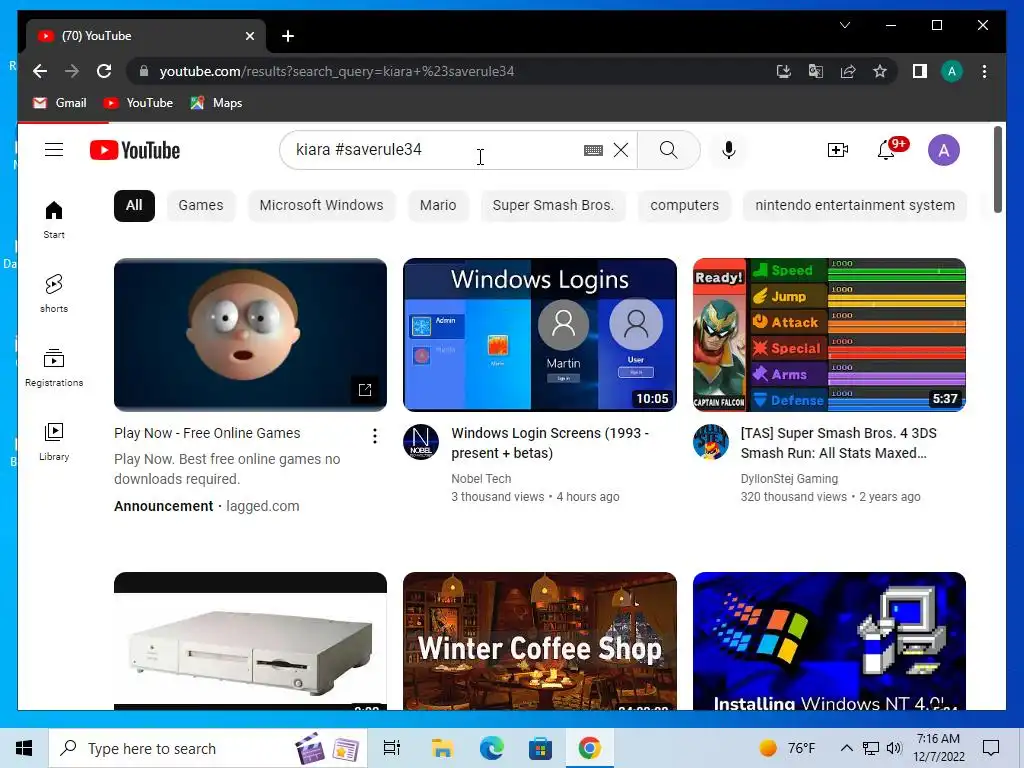This screenshot has height=768, width=1024.
Task: Open Windows Login Screens video title
Action: pyautogui.click(x=550, y=443)
